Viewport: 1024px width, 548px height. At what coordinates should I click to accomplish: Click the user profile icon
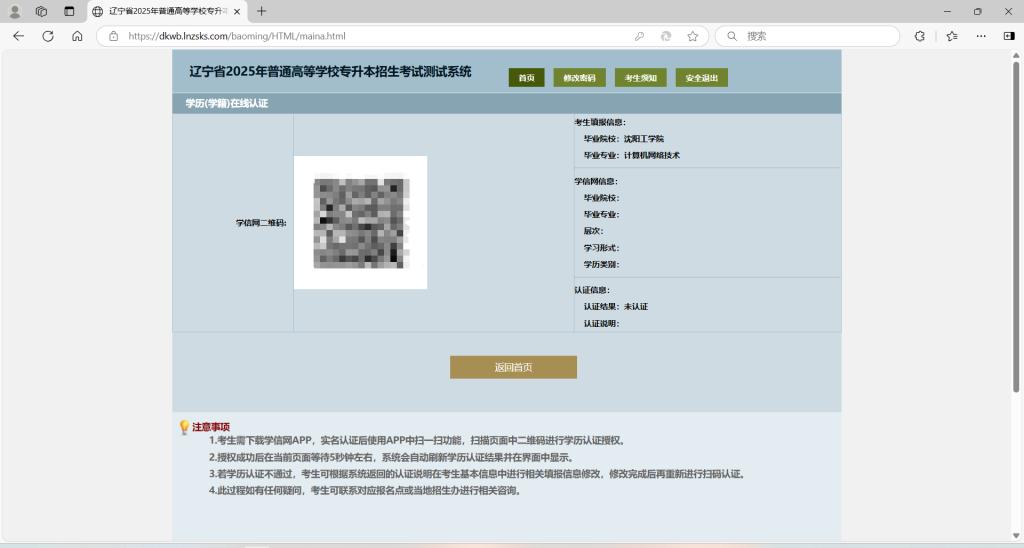[x=15, y=11]
